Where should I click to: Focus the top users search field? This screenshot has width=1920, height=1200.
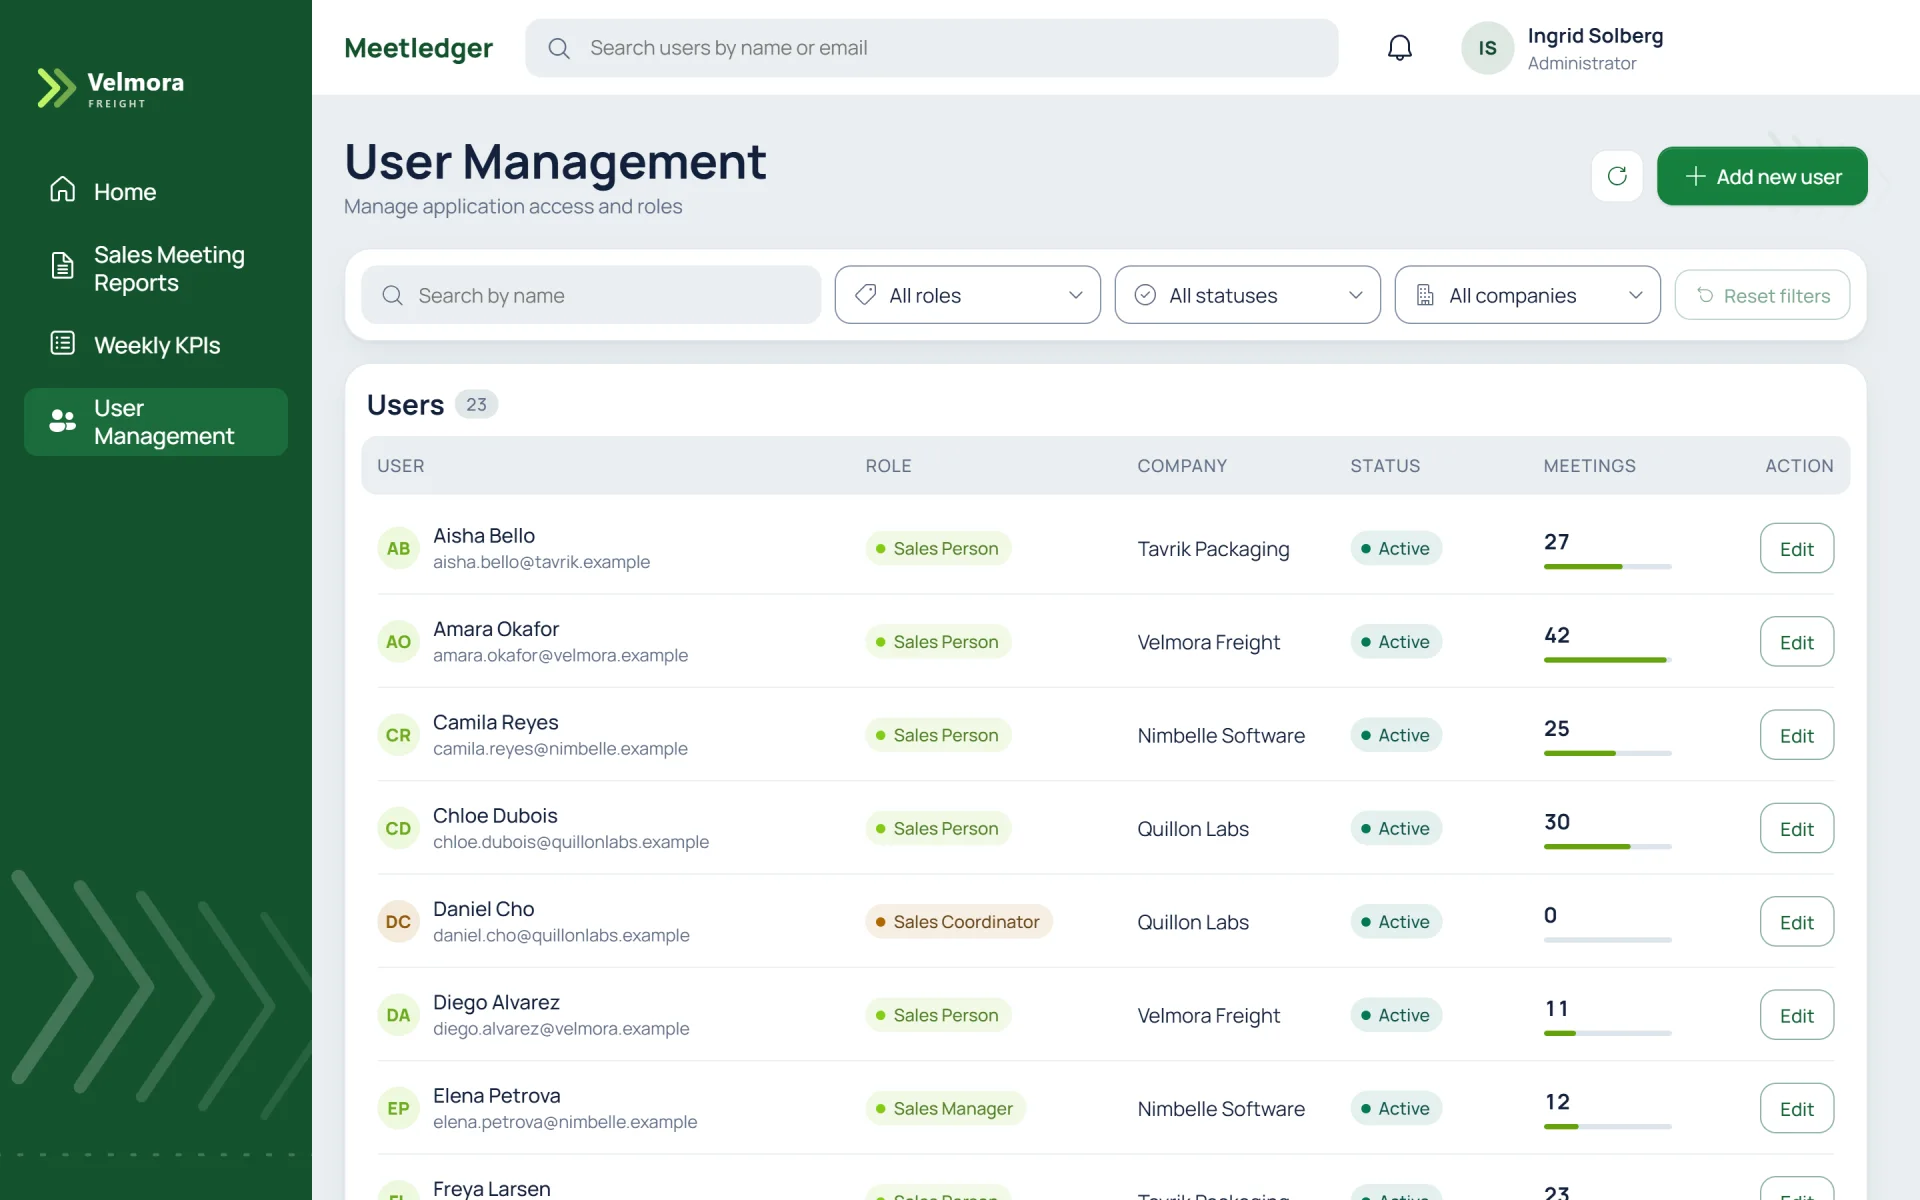click(x=931, y=48)
